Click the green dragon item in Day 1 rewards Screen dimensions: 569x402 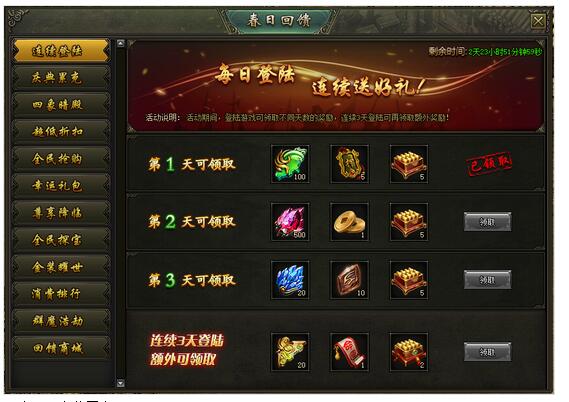point(290,164)
